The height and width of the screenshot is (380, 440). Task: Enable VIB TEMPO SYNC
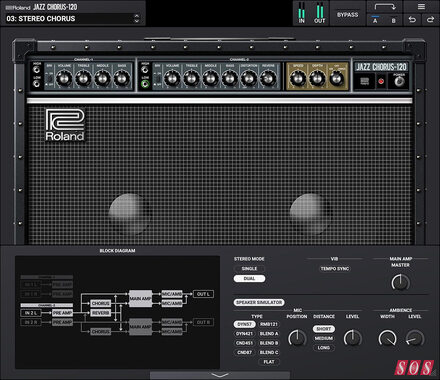click(x=335, y=269)
